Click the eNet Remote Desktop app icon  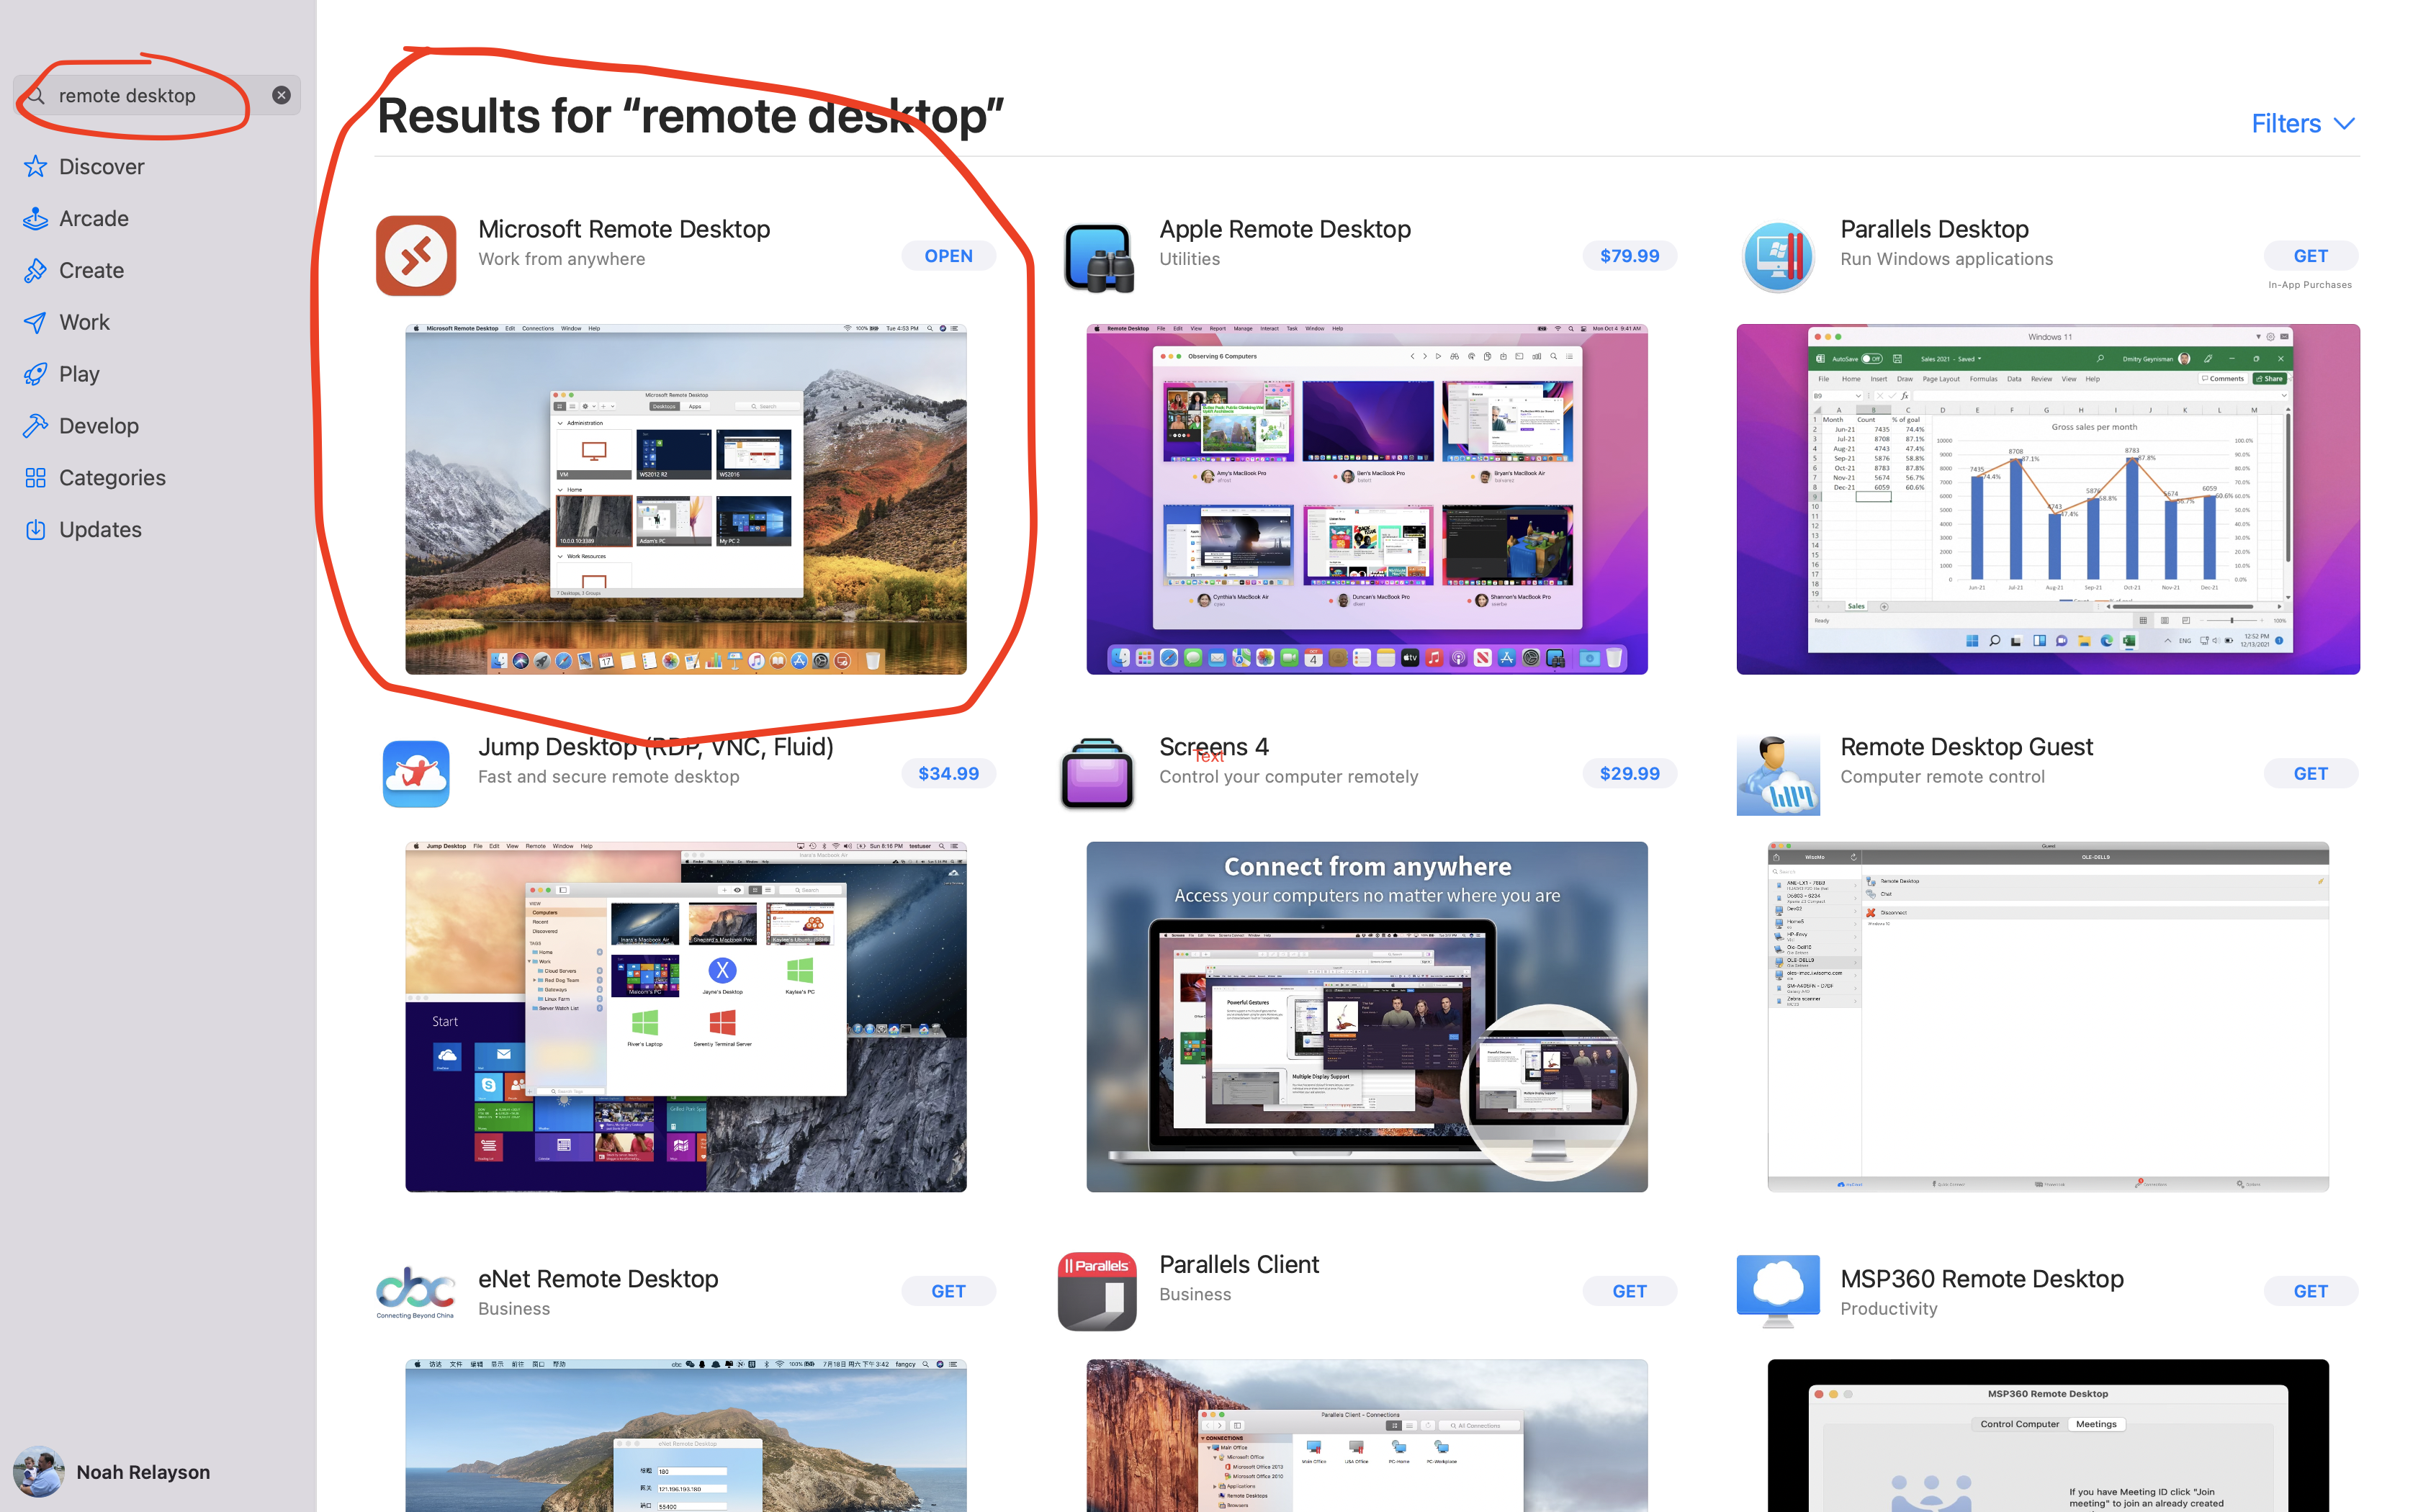415,1292
